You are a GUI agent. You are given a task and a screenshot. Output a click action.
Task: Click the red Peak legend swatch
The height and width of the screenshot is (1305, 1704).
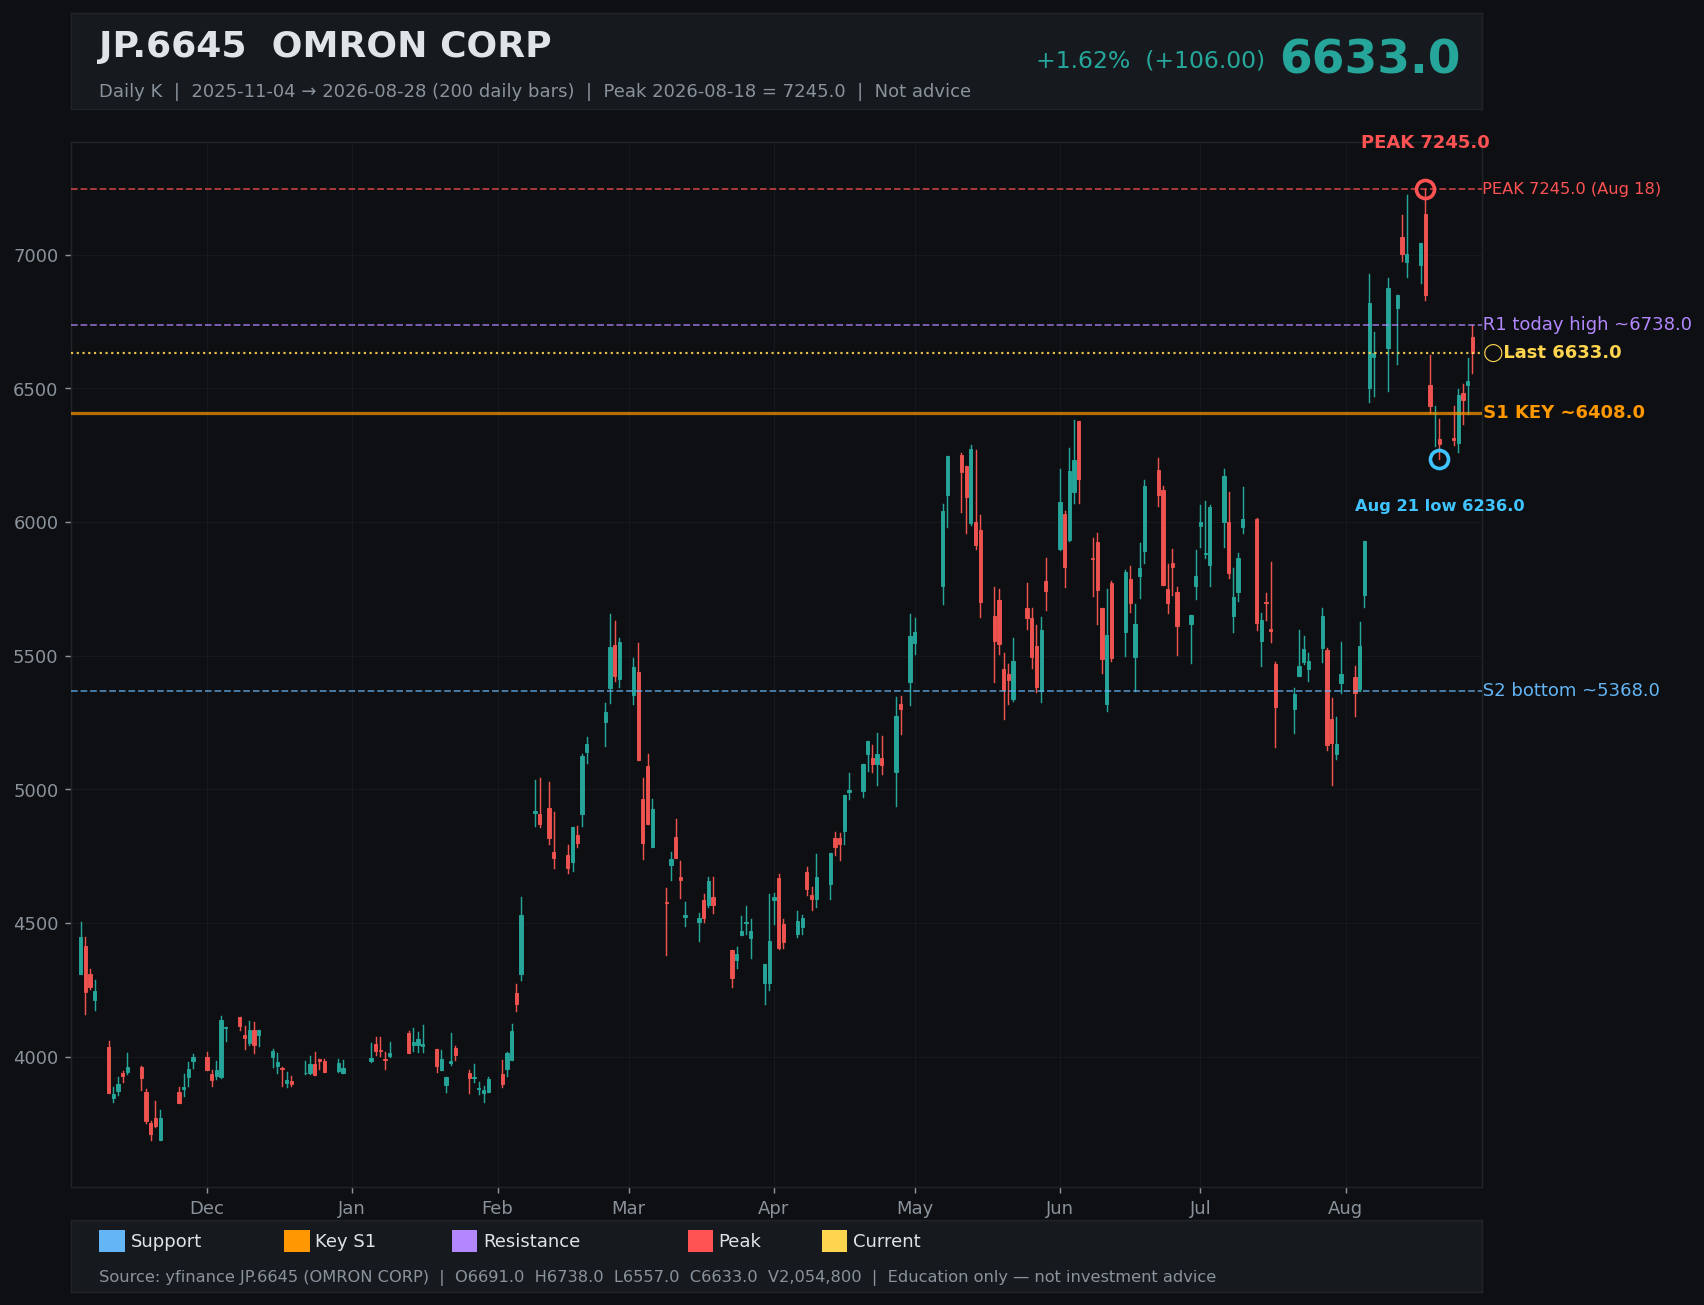[x=701, y=1241]
